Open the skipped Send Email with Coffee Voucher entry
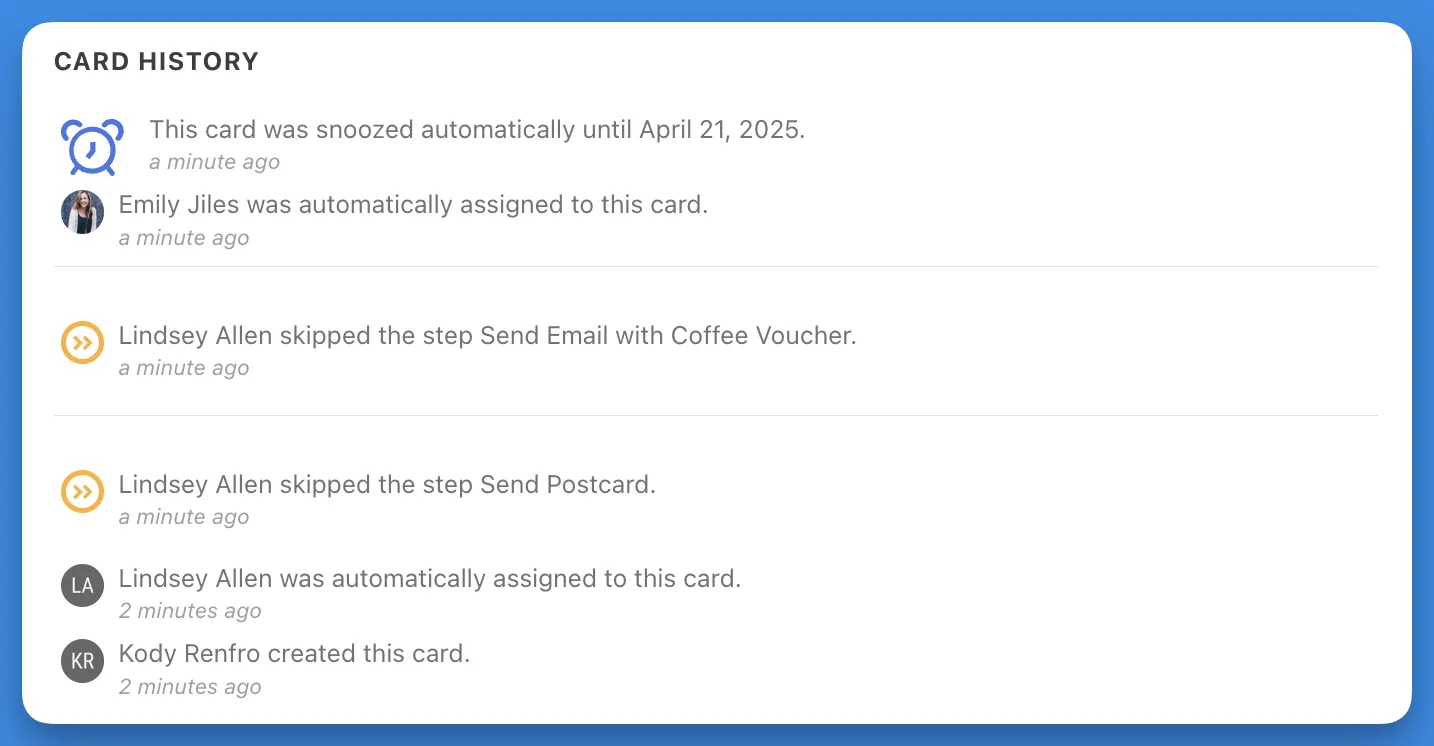Viewport: 1434px width, 746px height. tap(487, 336)
